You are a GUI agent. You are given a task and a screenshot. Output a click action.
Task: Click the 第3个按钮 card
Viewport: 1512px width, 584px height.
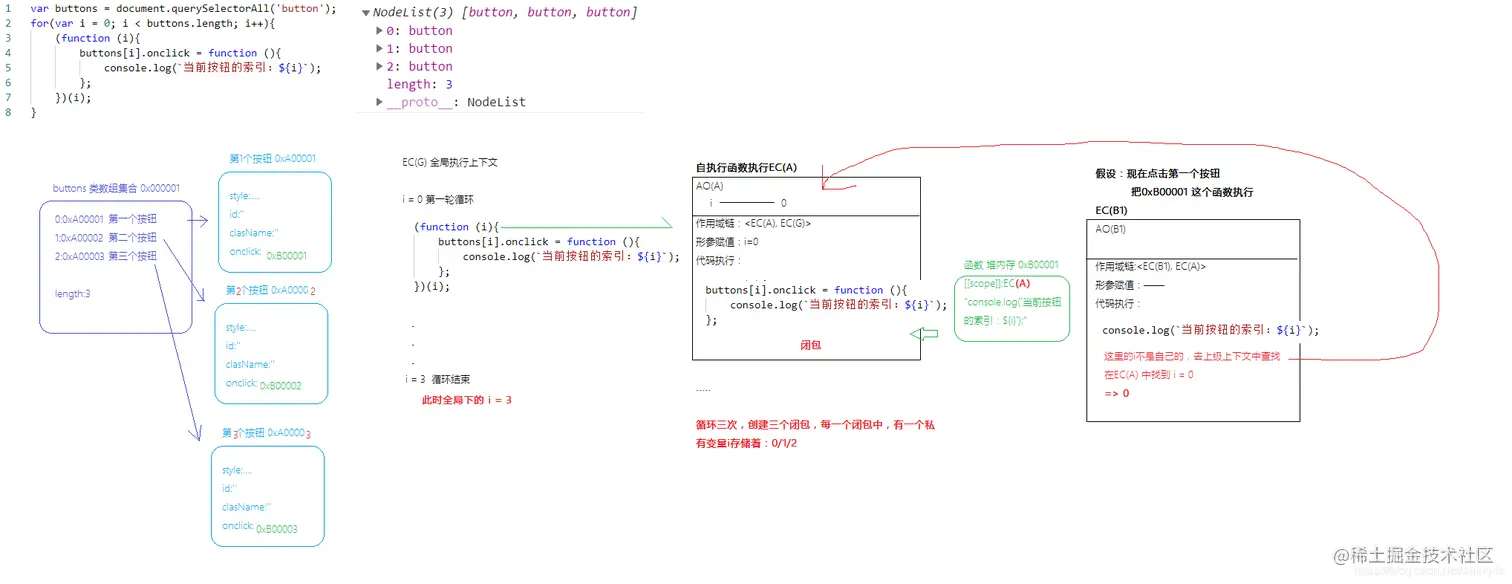click(x=268, y=495)
